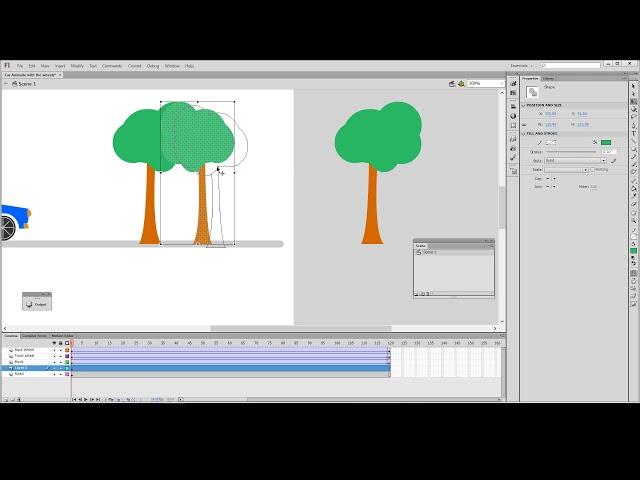Open the Control menu
This screenshot has height=480, width=640.
pyautogui.click(x=134, y=66)
